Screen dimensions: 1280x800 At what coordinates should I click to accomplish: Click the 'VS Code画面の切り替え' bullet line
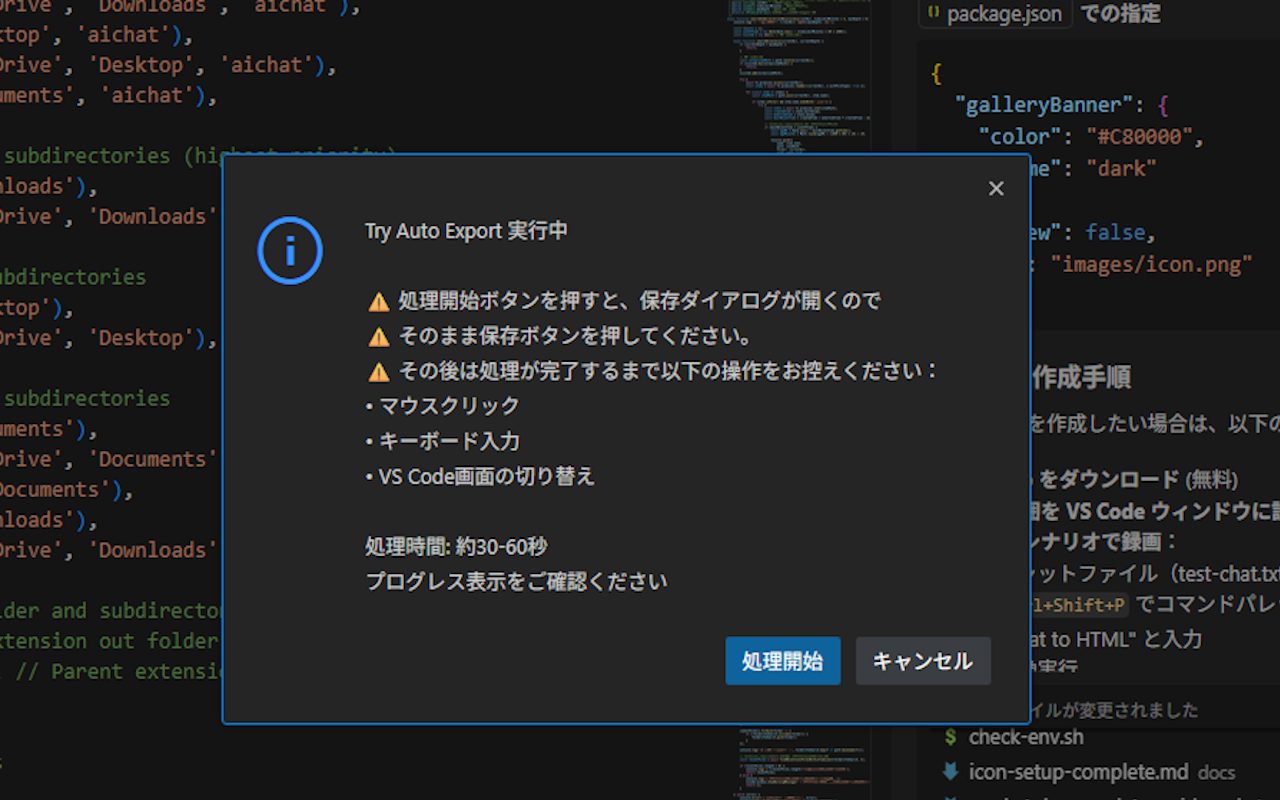480,476
